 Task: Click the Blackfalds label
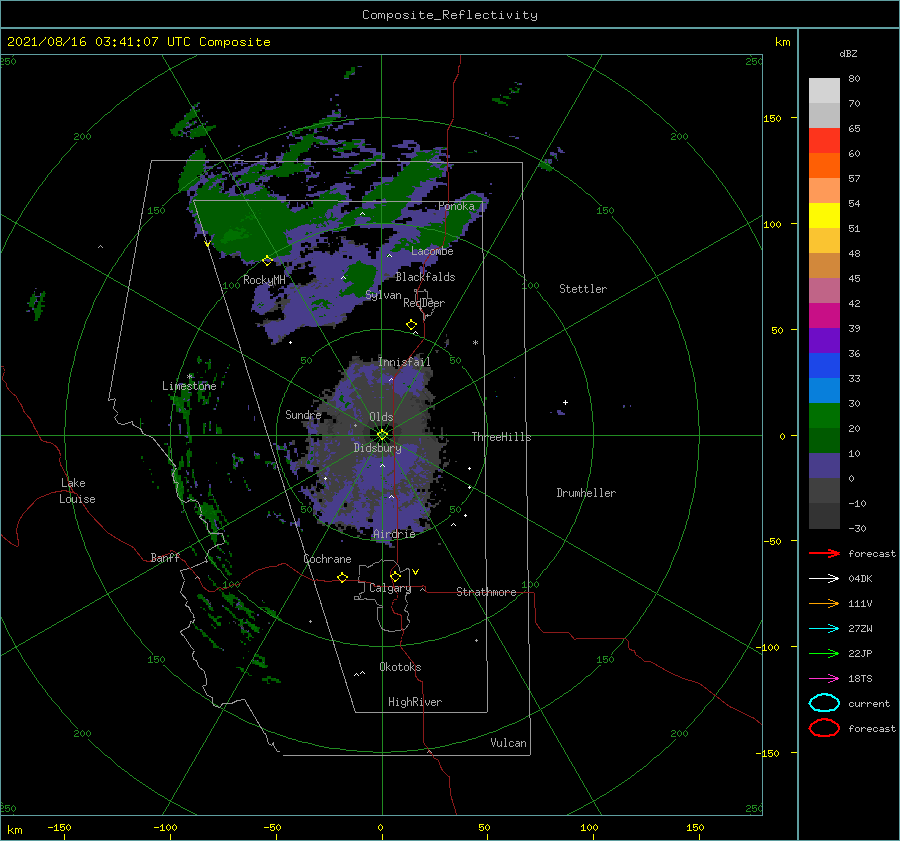pos(425,277)
